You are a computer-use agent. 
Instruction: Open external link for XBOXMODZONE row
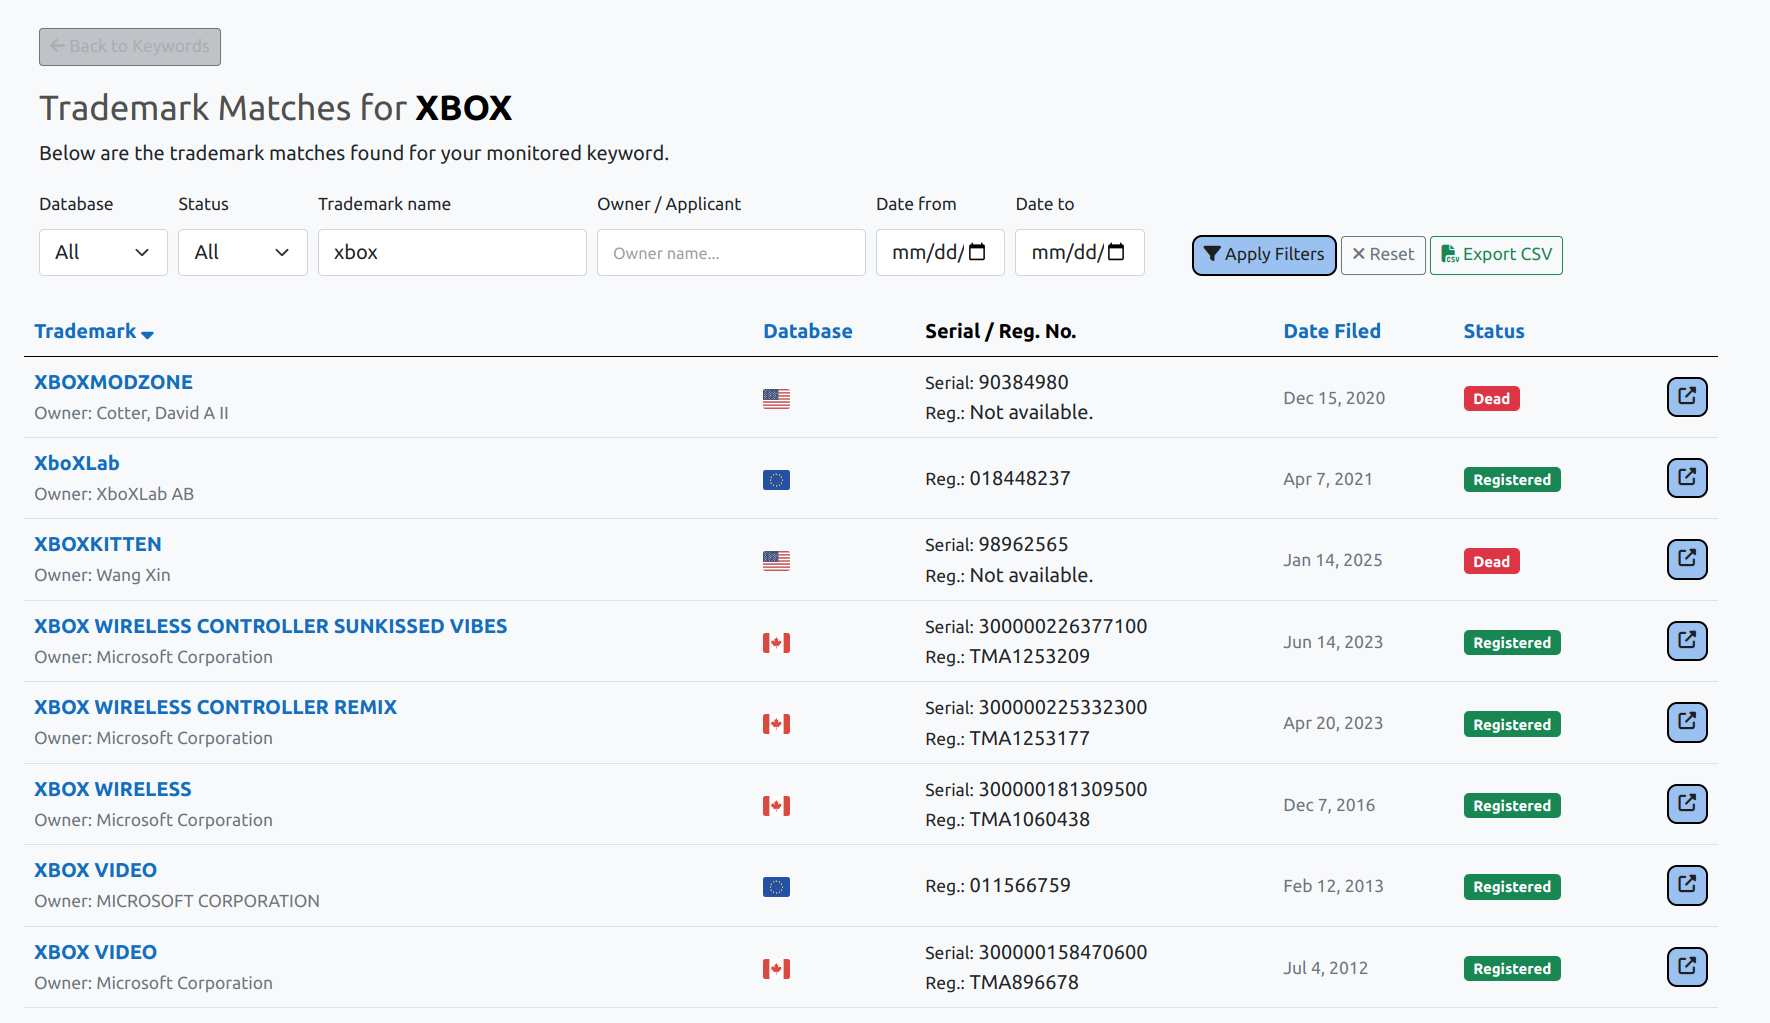(1687, 397)
